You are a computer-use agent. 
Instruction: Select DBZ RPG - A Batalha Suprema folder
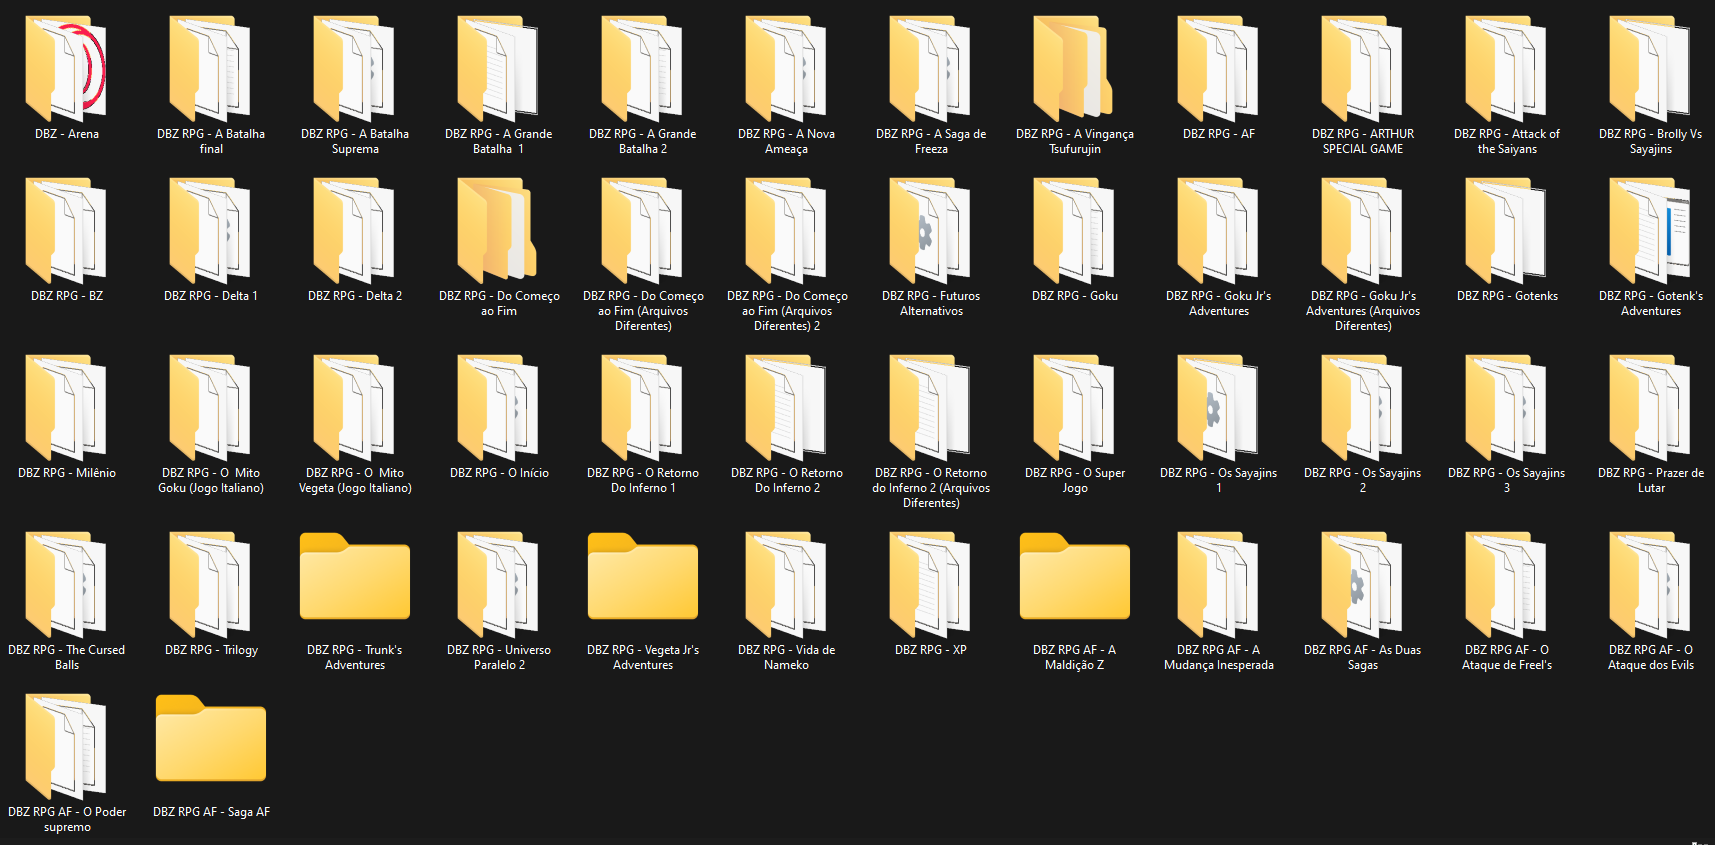[x=354, y=69]
